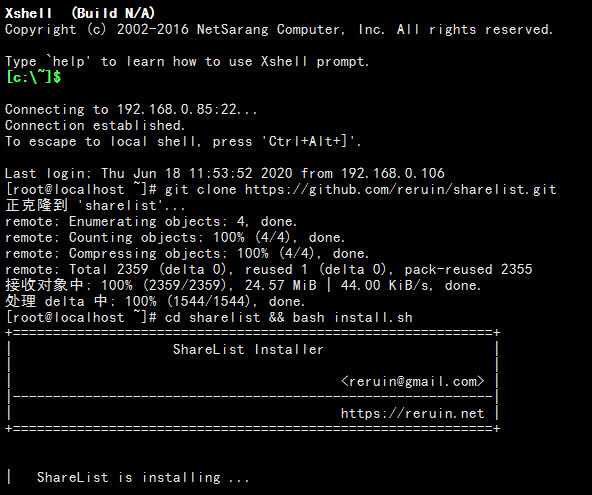
Task: Click the green [c:\~]$ local prompt
Action: tap(33, 77)
